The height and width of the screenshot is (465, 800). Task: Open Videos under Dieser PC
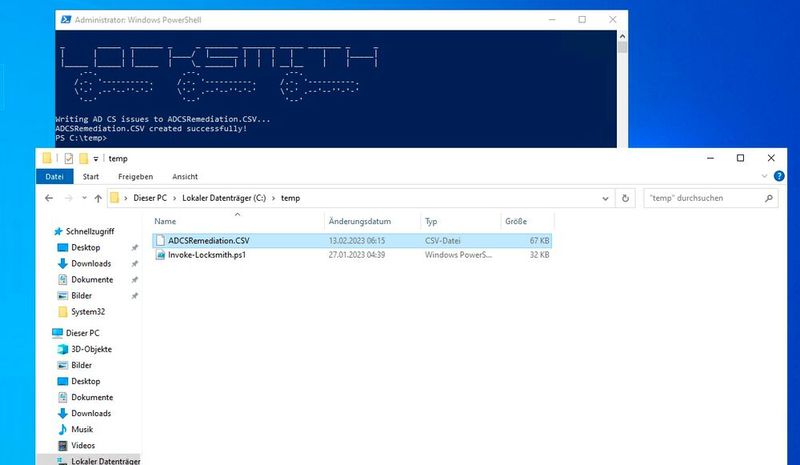tap(83, 446)
